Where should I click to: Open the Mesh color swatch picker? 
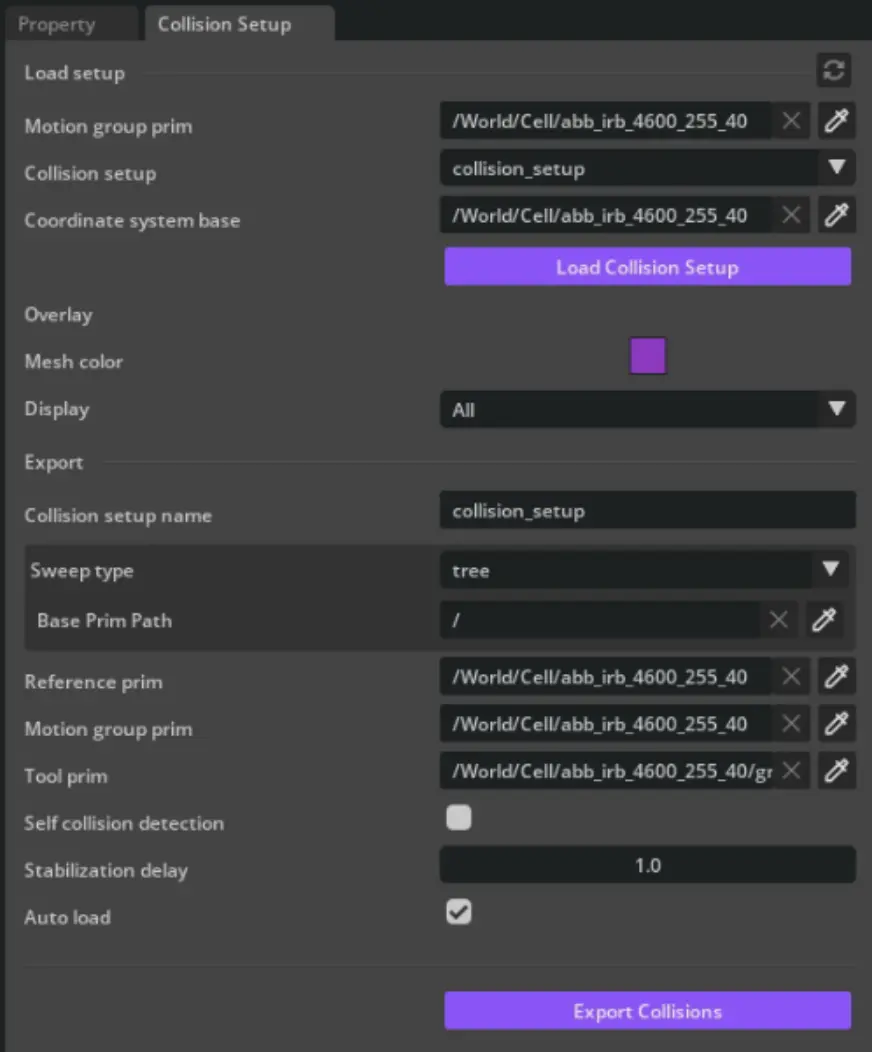click(x=647, y=356)
